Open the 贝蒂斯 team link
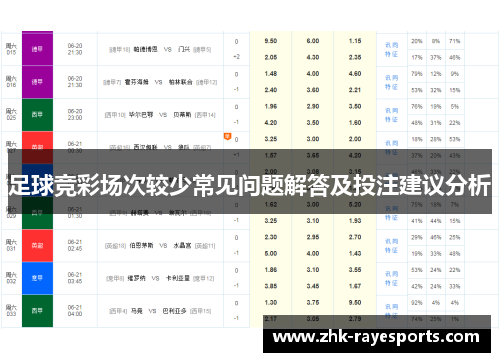Screen dimensions: 500x362 click(x=182, y=115)
